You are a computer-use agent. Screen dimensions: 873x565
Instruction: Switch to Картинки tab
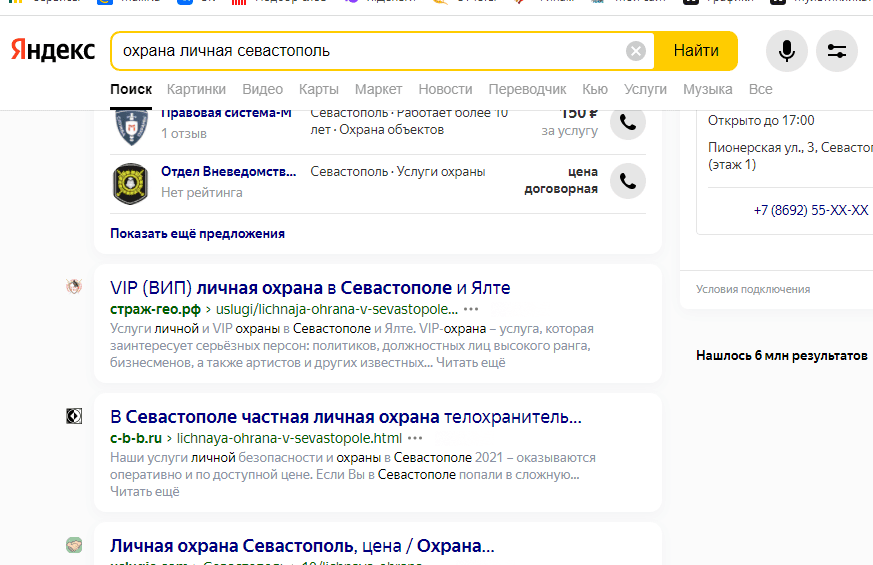click(x=197, y=89)
